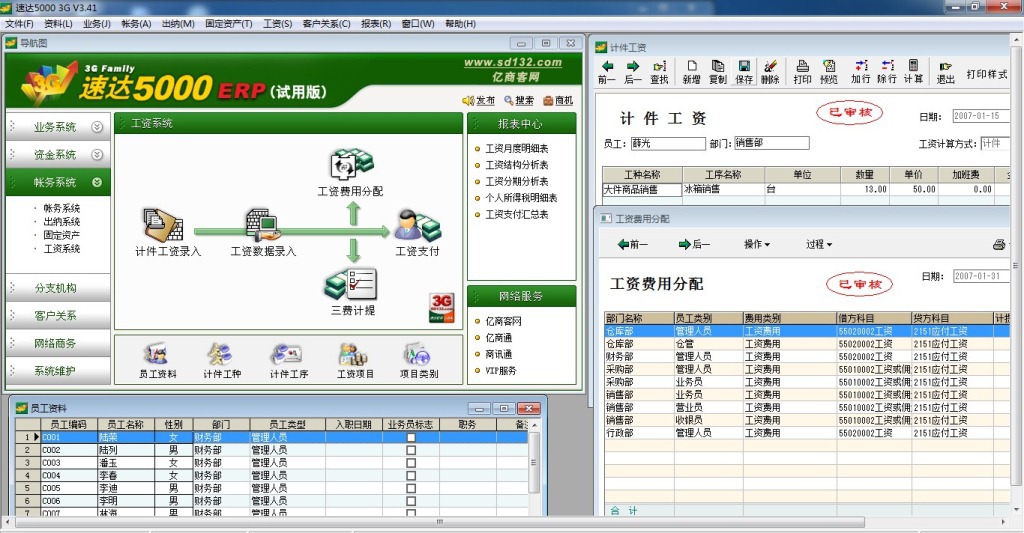Screen dimensions: 1024x533
Task: Click the 部门 input field in 计件工资
Action: point(771,142)
